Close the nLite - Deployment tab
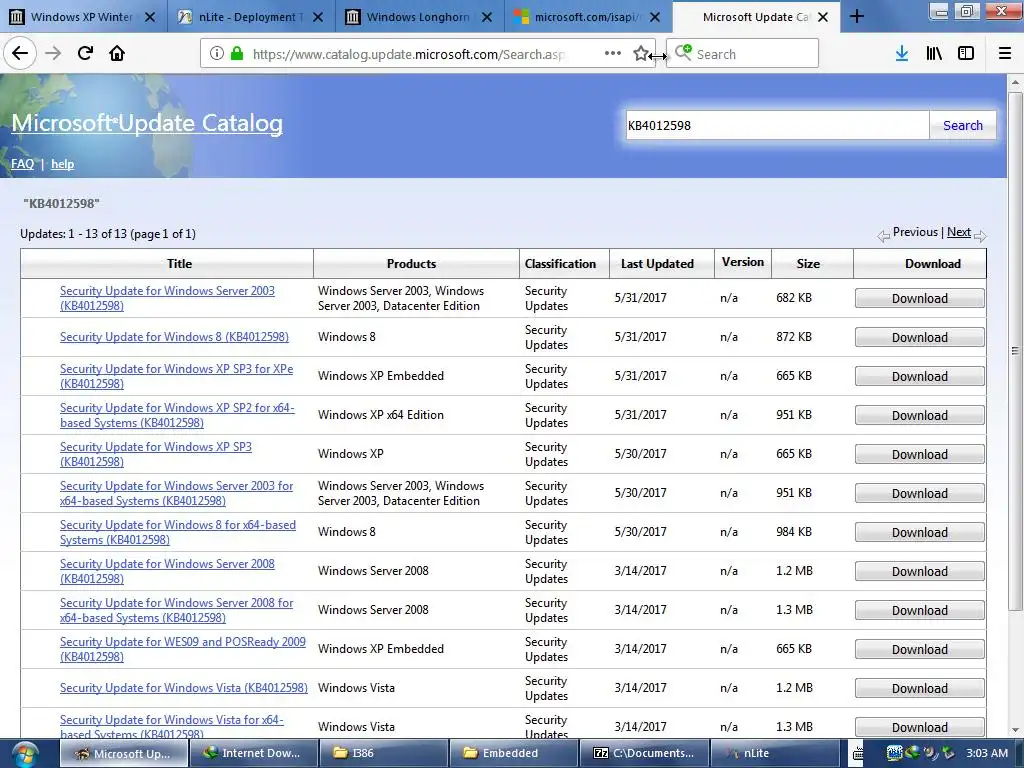The height and width of the screenshot is (768, 1024). tap(318, 17)
